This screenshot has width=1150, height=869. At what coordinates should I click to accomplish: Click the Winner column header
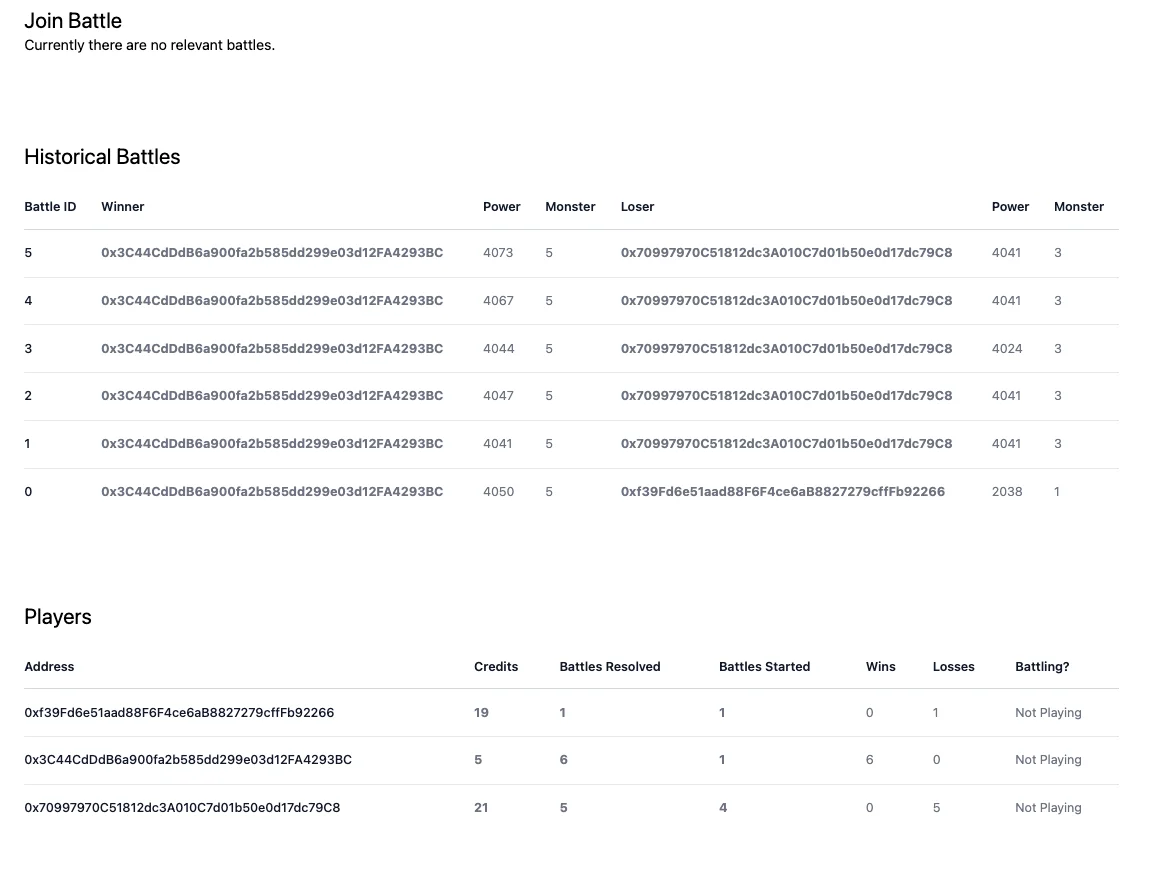click(123, 207)
